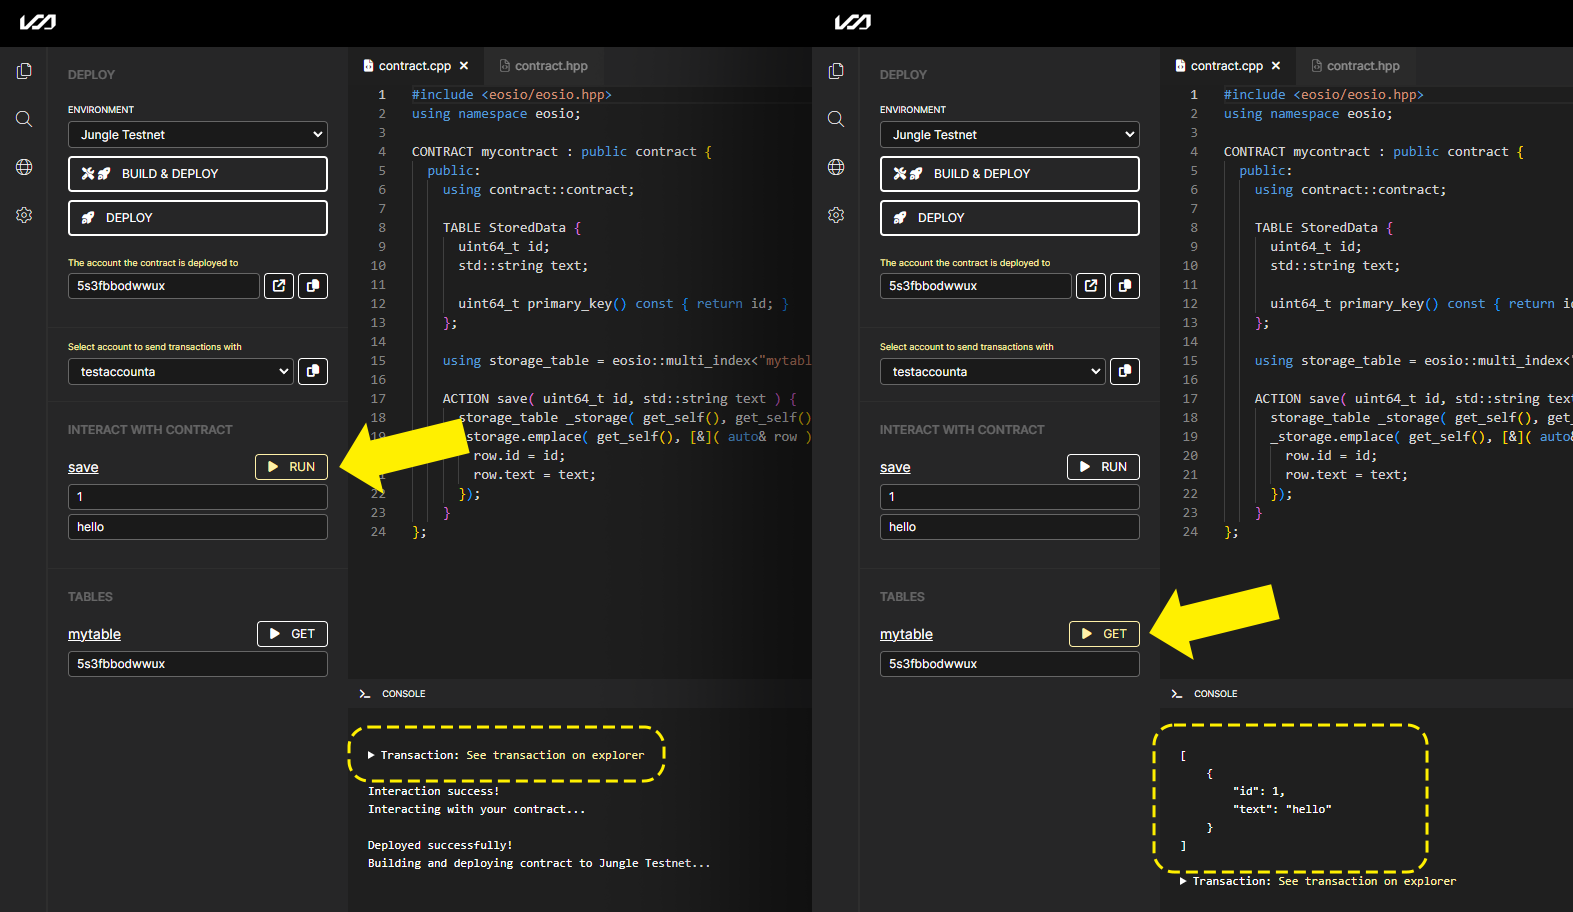
Task: Click "text": "hello" line in right console
Action: [1282, 809]
